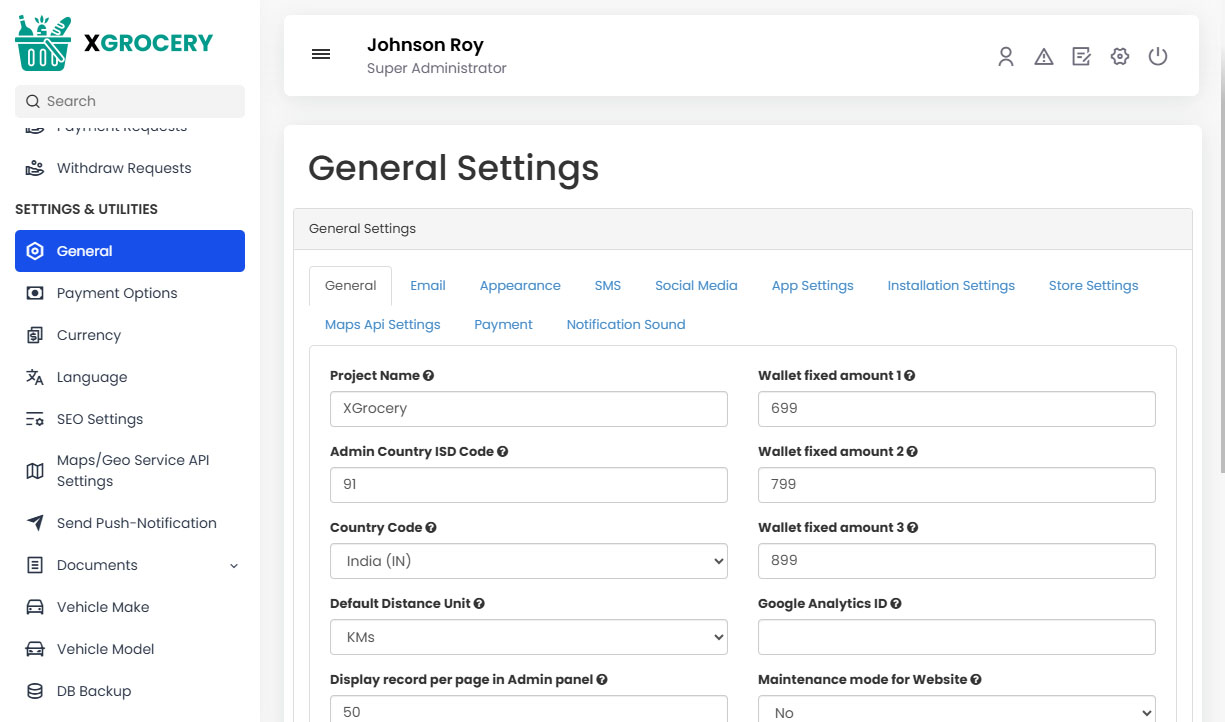This screenshot has height=722, width=1225.
Task: Open the Default Distance Unit dropdown
Action: point(528,637)
